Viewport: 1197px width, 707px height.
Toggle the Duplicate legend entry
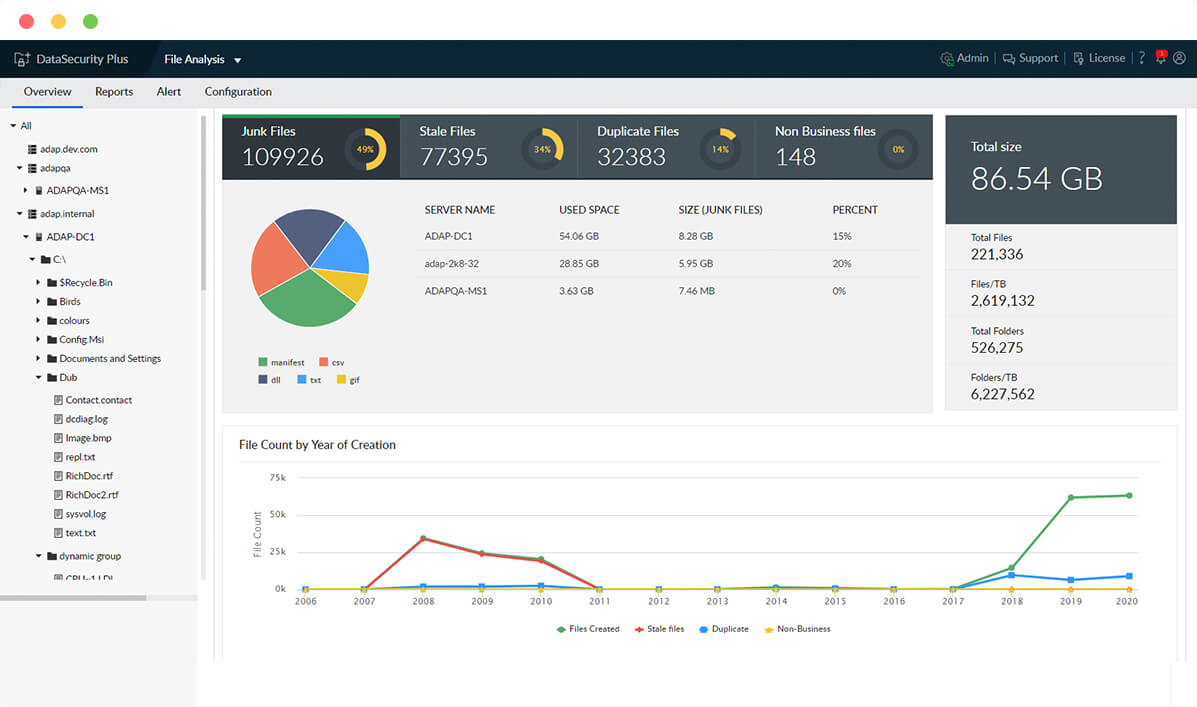tap(723, 628)
